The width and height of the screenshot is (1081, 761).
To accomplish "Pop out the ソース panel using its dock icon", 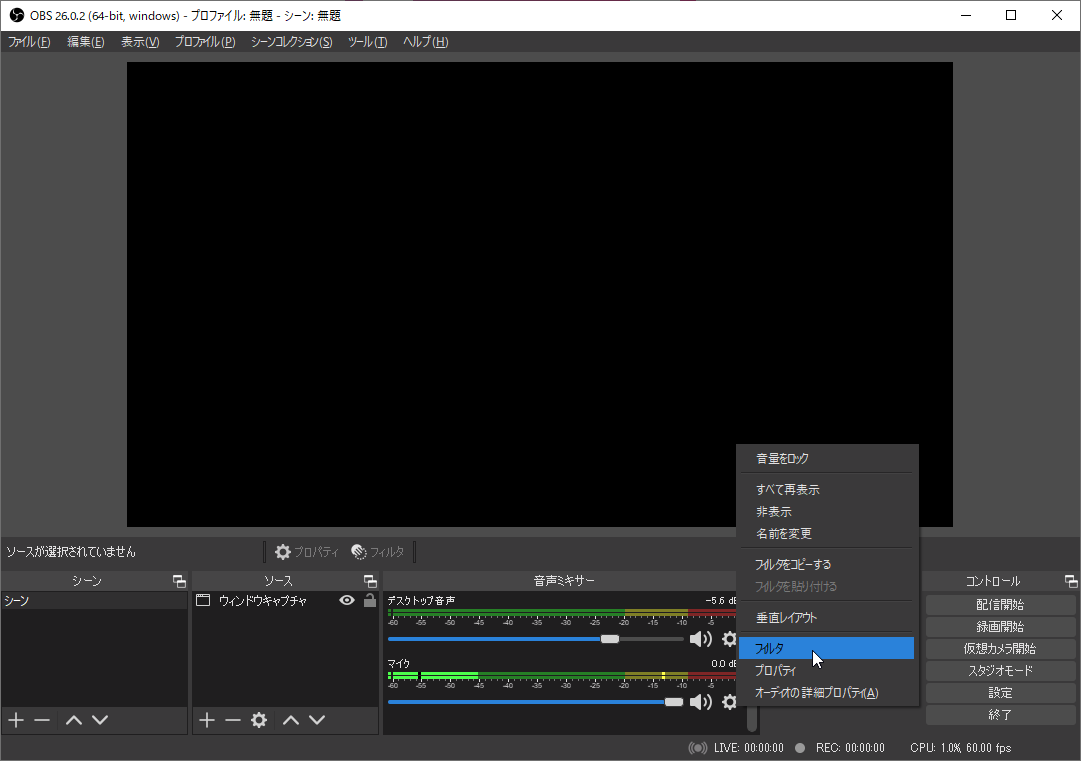I will point(370,581).
